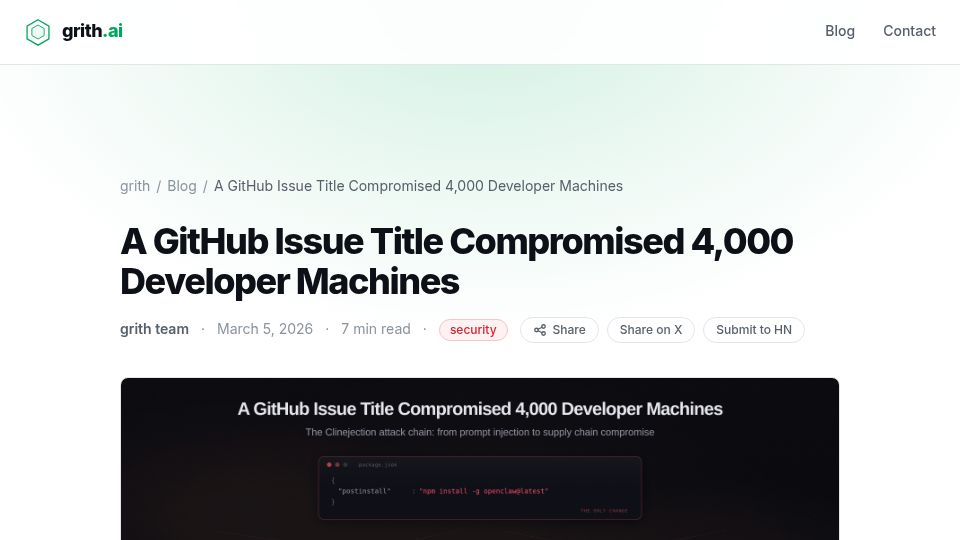Go to grith in the breadcrumb
960x540 pixels.
[135, 186]
